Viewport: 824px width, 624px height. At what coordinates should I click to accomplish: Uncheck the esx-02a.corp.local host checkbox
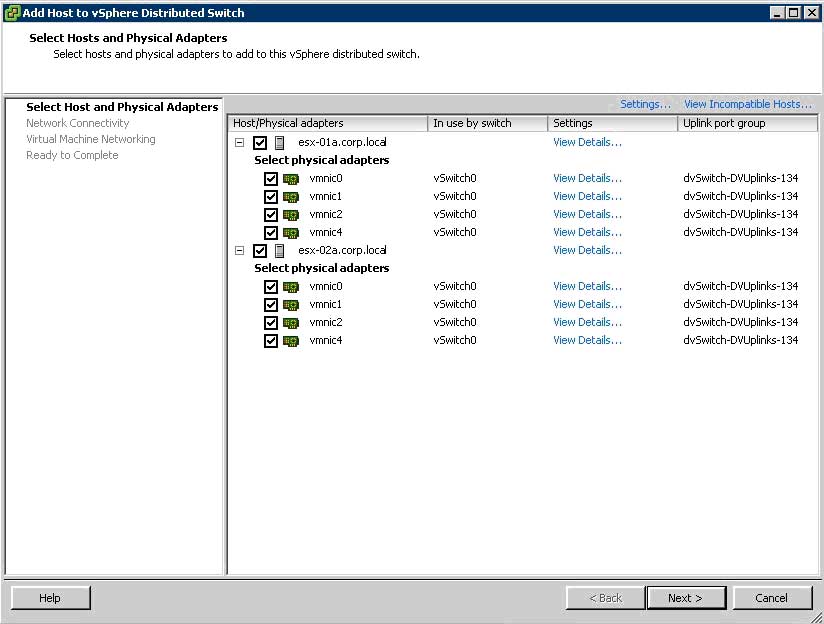pyautogui.click(x=260, y=251)
